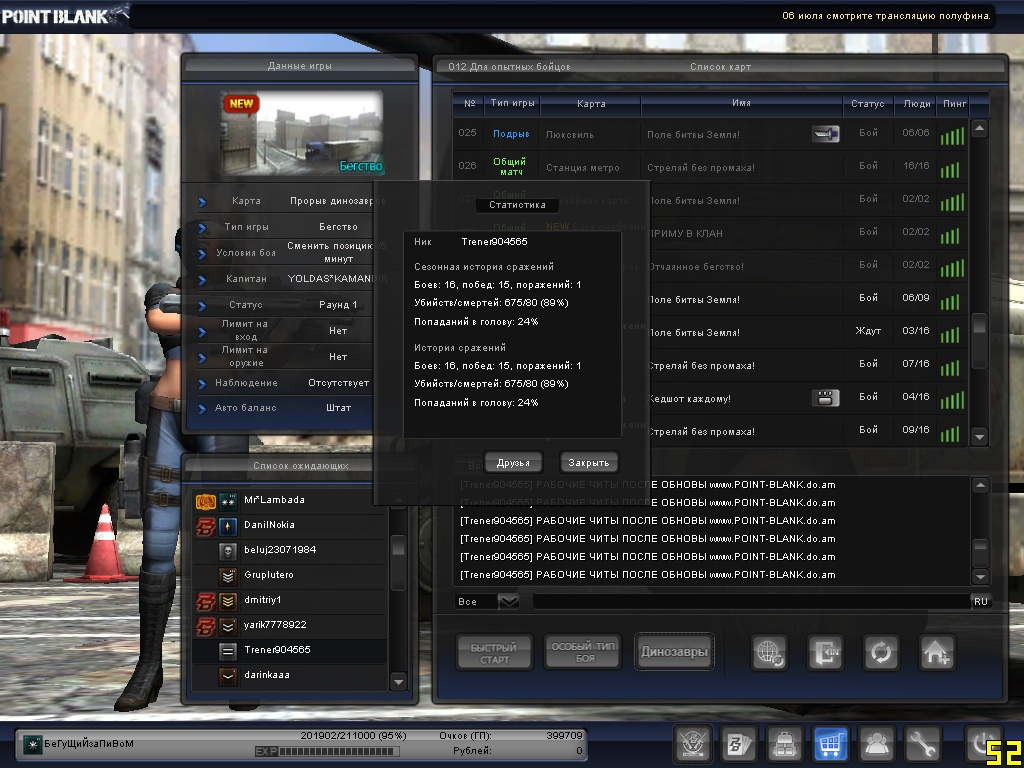Select the waiting room with 03/16 players

point(808,332)
